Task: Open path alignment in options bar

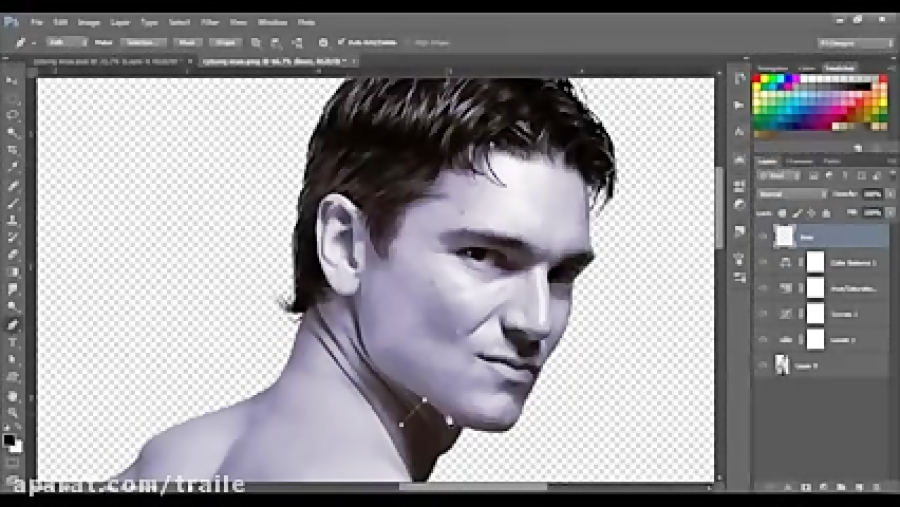Action: pos(276,43)
